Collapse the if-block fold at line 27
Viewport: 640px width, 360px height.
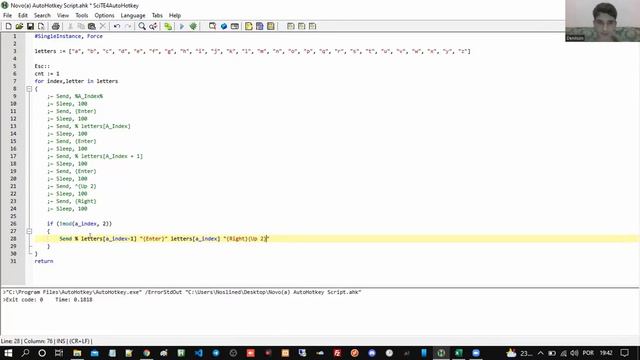click(x=29, y=231)
